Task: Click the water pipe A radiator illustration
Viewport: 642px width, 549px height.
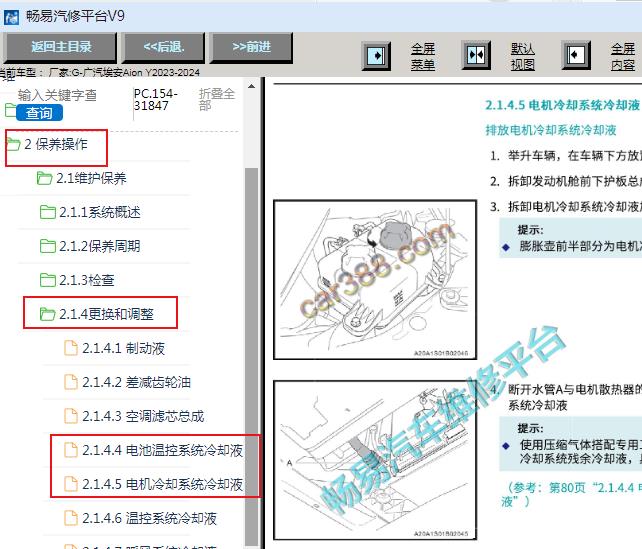Action: [x=375, y=461]
